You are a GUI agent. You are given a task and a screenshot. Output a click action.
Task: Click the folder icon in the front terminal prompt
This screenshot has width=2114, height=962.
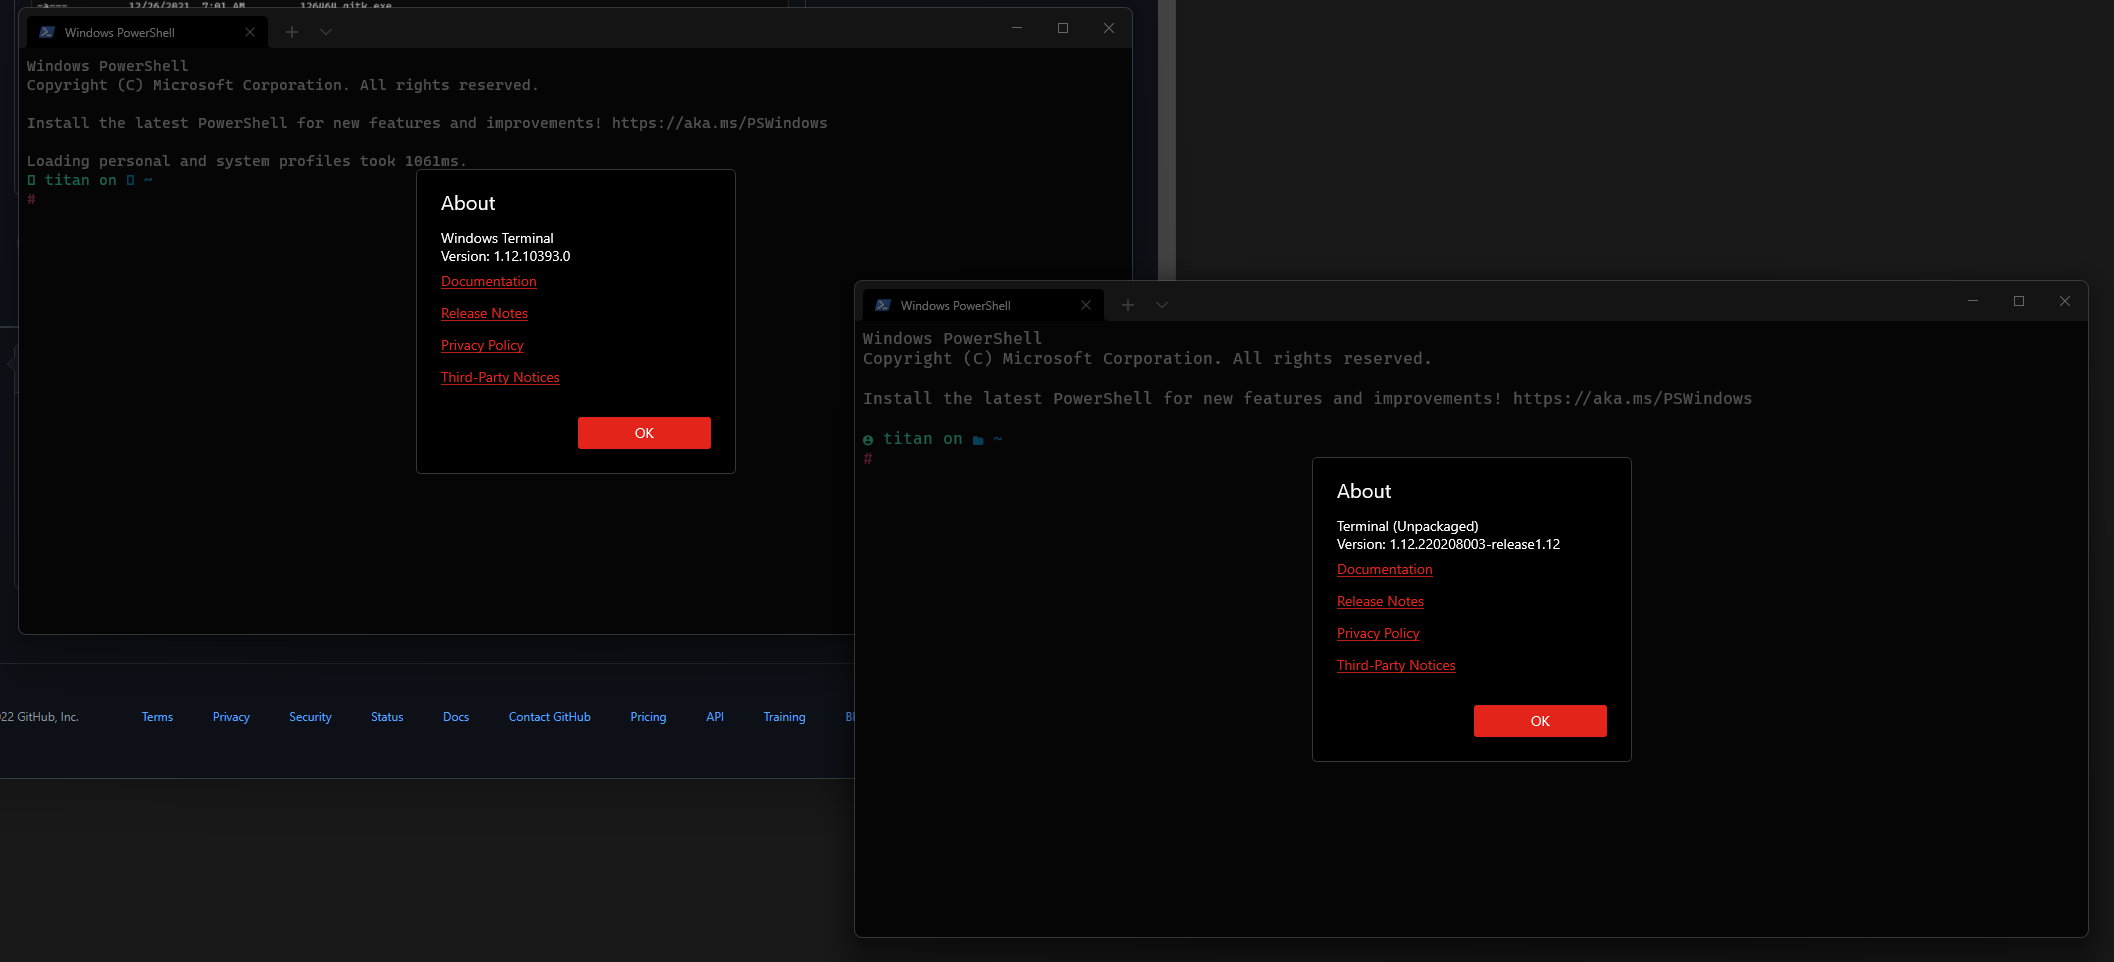(977, 438)
